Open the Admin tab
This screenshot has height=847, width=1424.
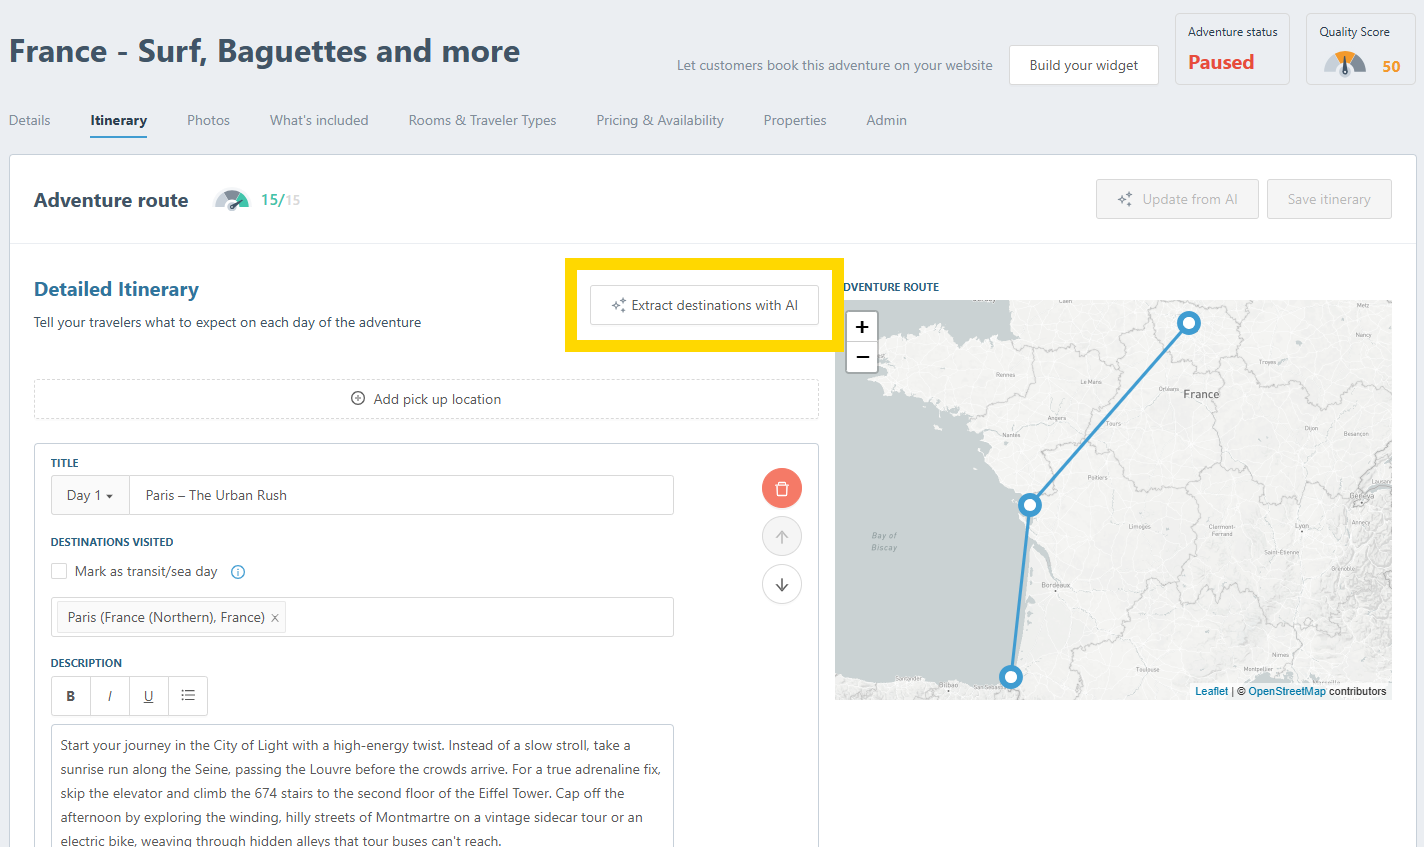(887, 120)
